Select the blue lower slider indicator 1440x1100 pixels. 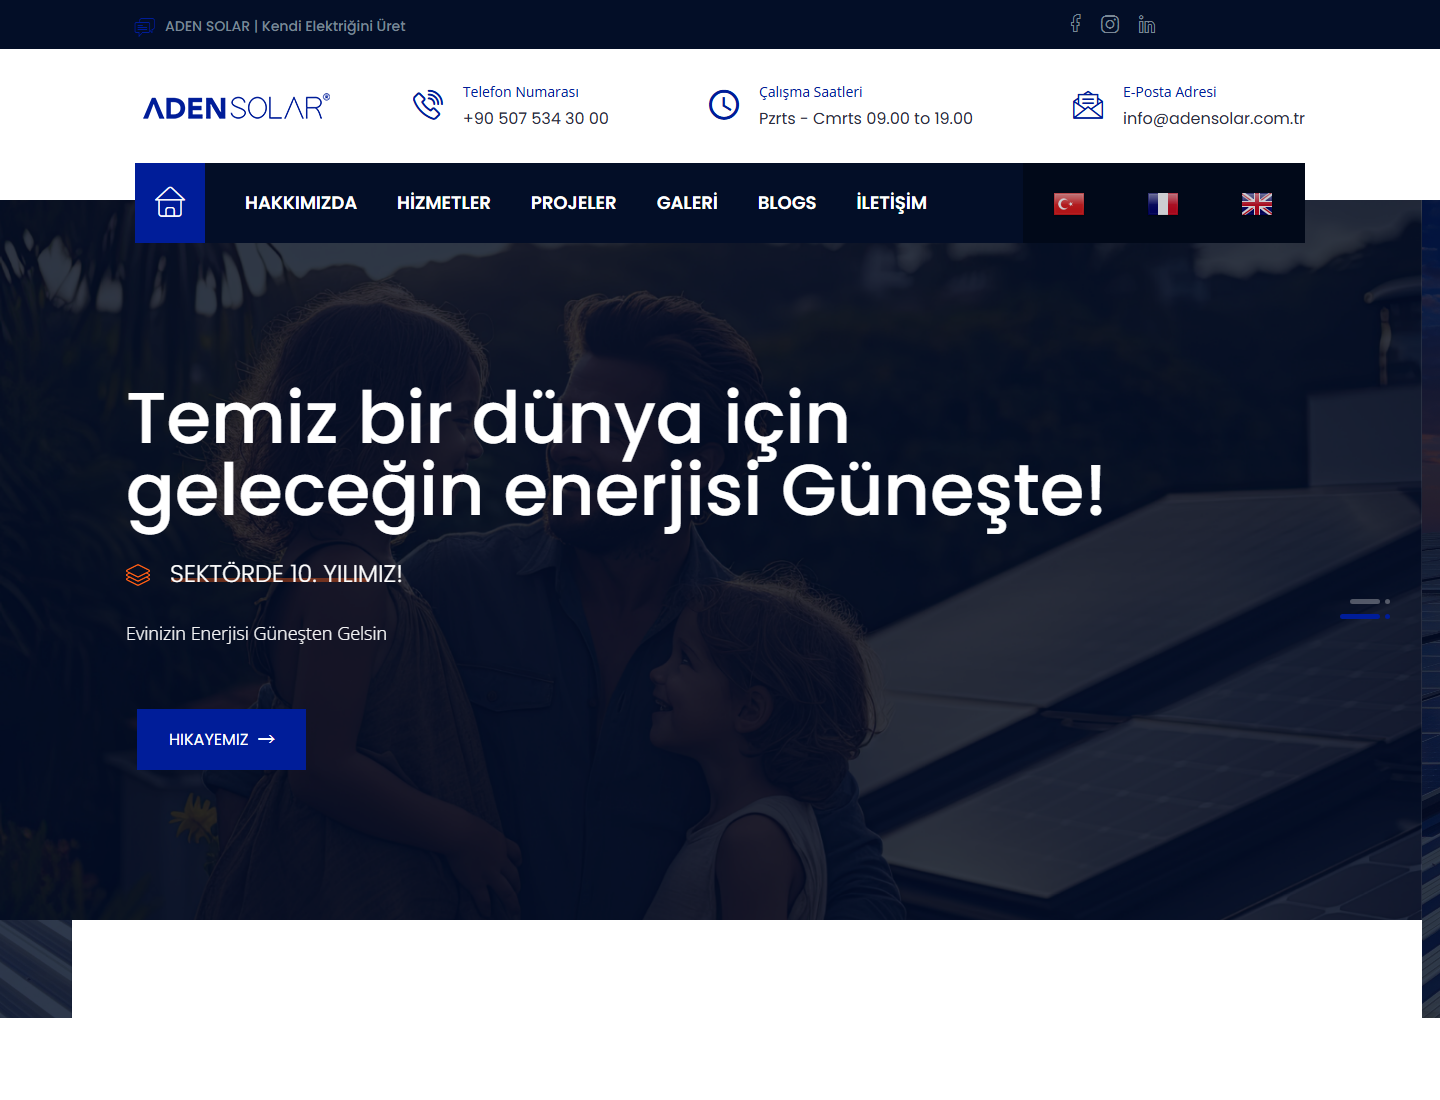[1365, 616]
